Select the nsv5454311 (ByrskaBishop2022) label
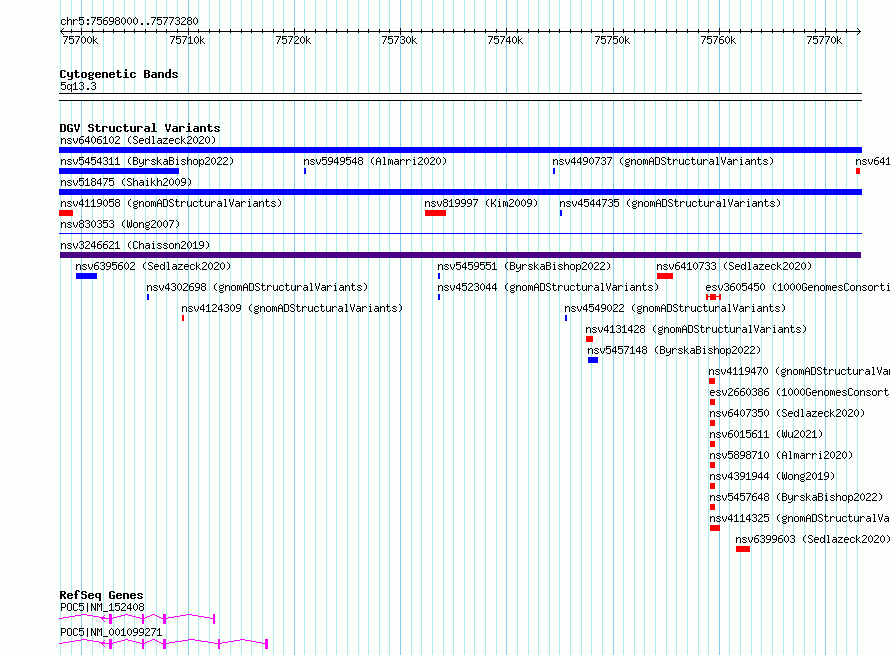The width and height of the screenshot is (890, 655). (147, 161)
